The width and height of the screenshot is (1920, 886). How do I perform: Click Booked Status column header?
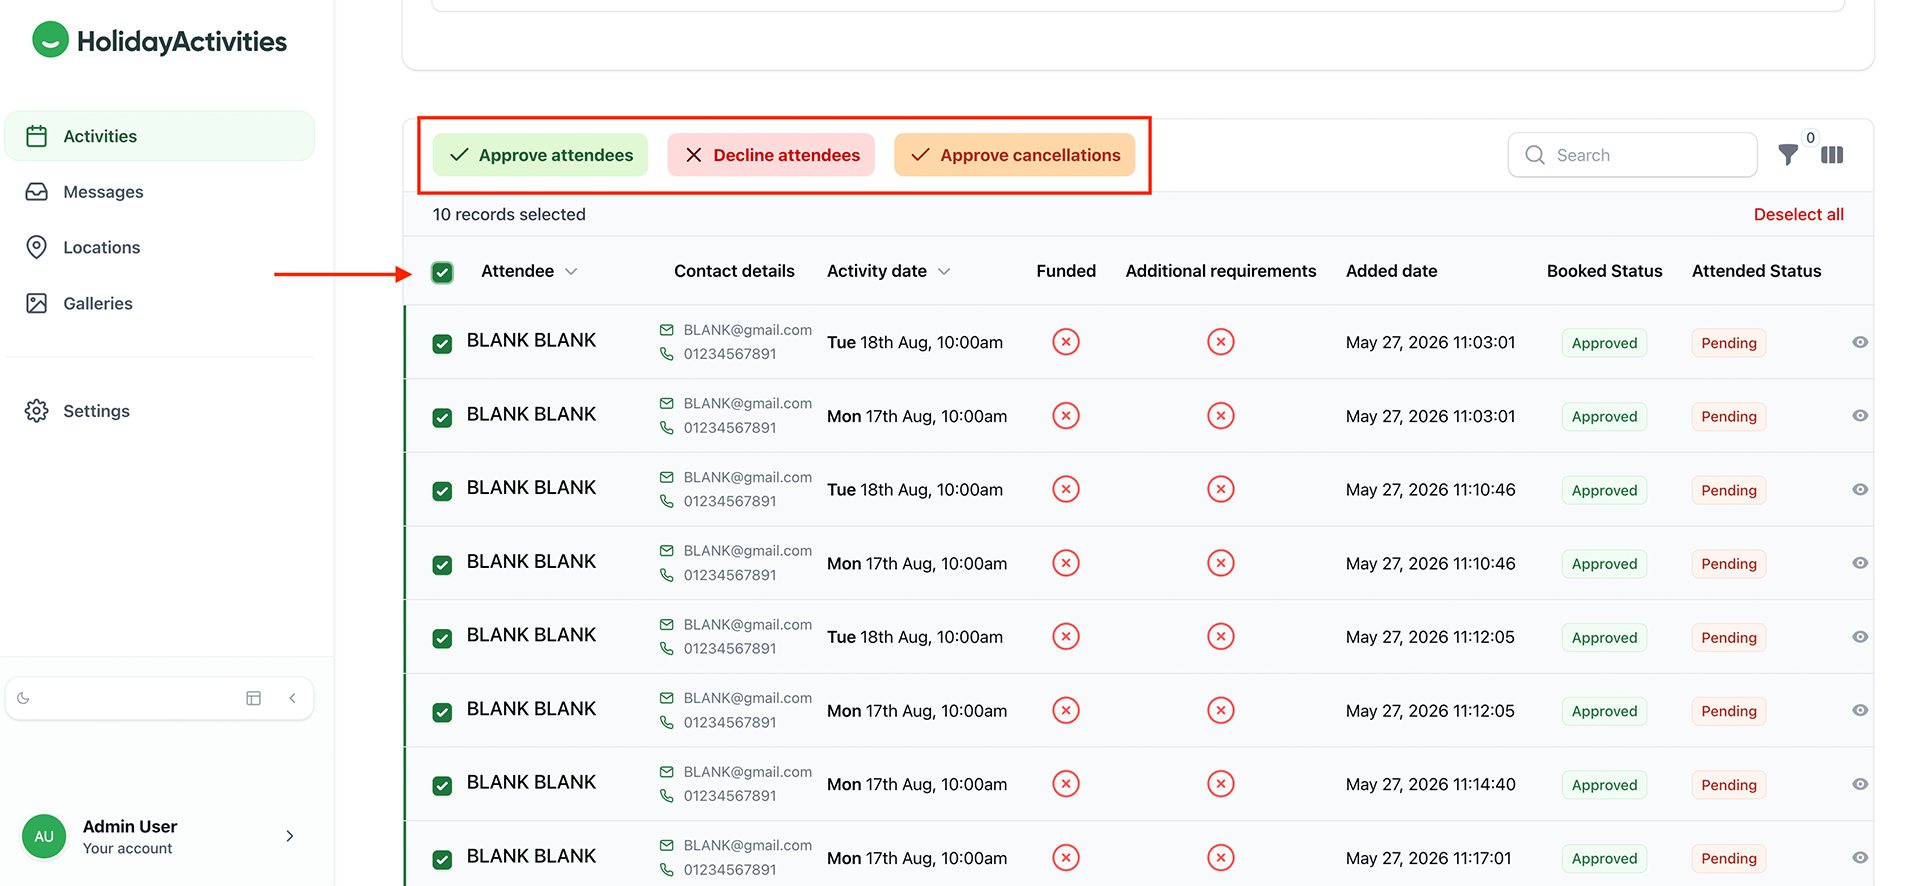coord(1604,271)
